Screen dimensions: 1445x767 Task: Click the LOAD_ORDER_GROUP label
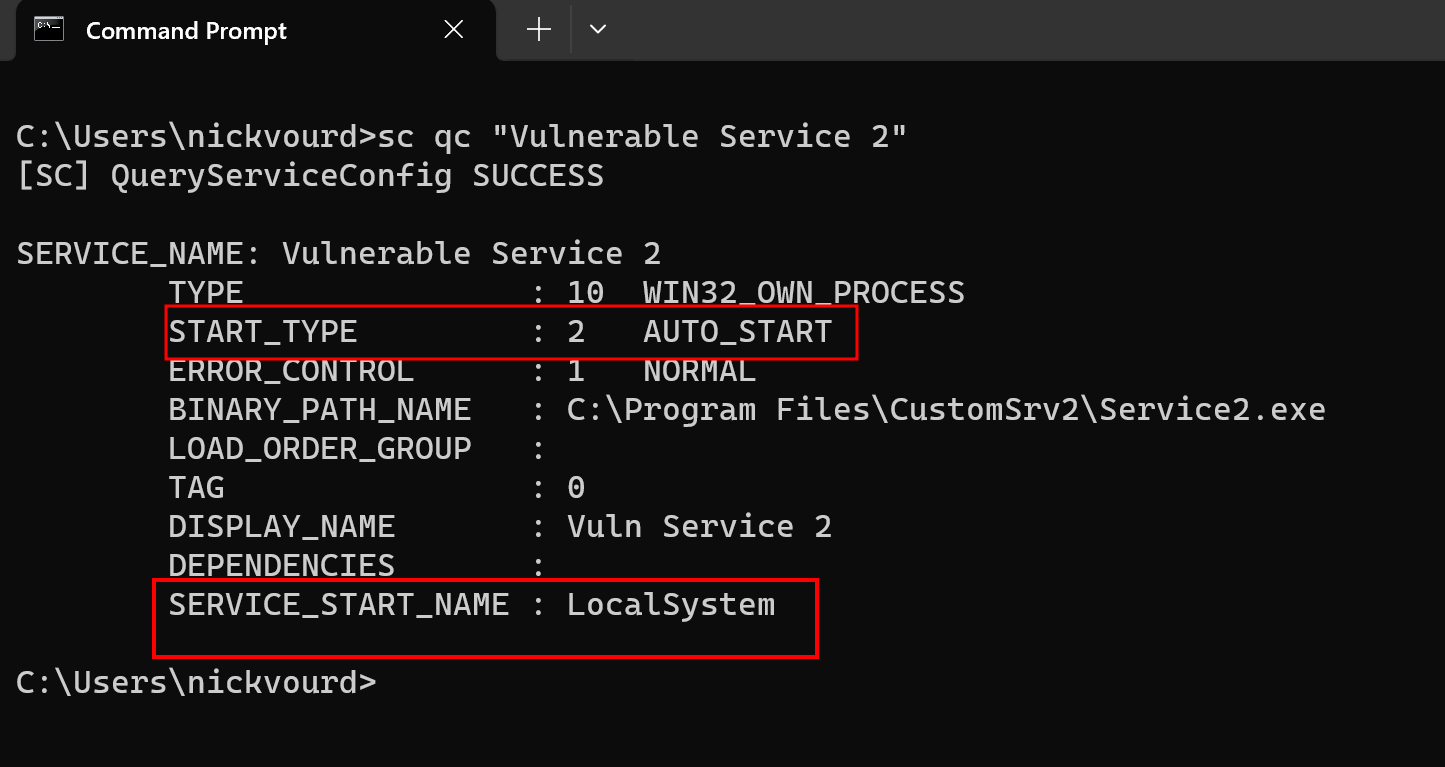tap(319, 449)
